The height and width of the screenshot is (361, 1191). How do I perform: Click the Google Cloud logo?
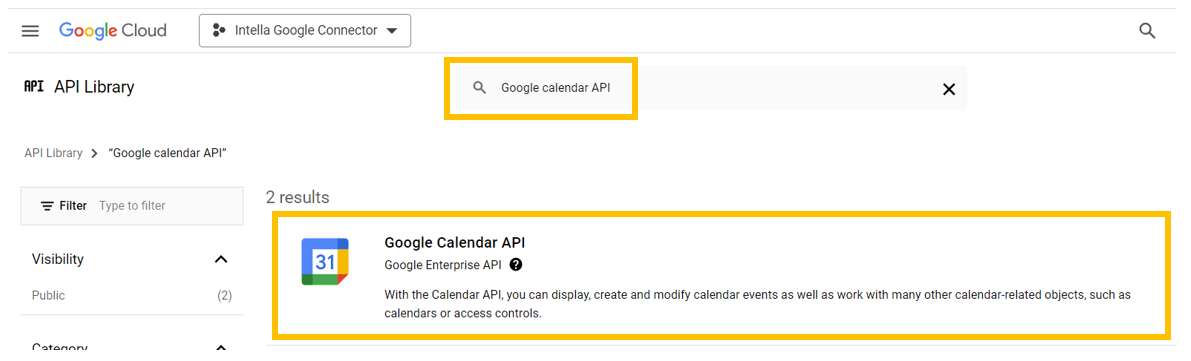pyautogui.click(x=112, y=30)
